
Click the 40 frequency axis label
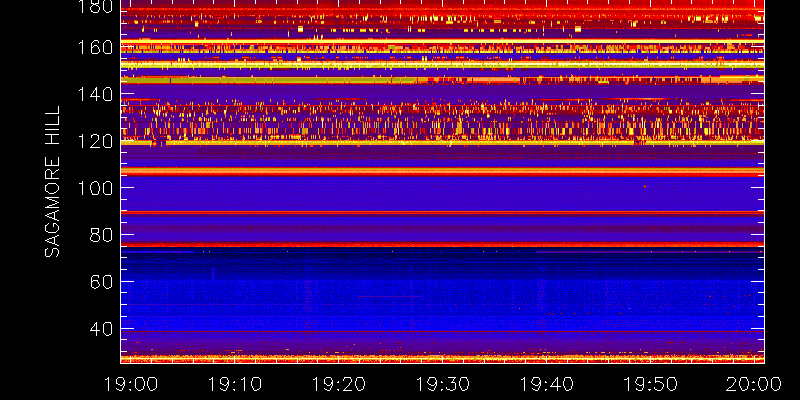click(101, 329)
